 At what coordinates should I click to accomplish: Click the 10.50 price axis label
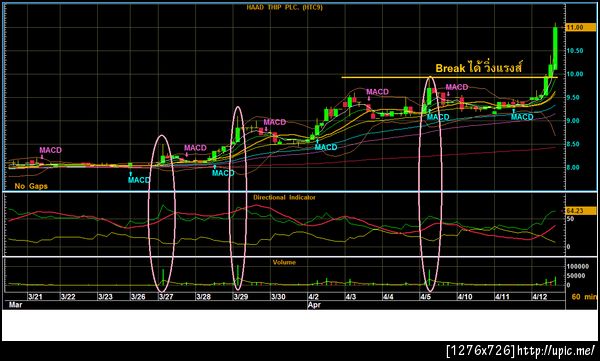[575, 51]
